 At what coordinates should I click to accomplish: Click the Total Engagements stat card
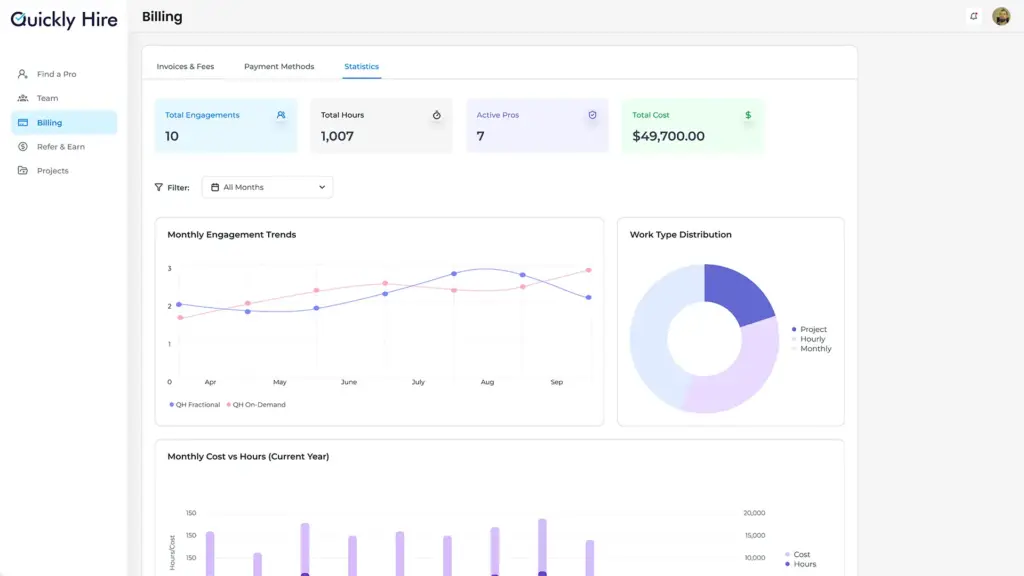[225, 126]
